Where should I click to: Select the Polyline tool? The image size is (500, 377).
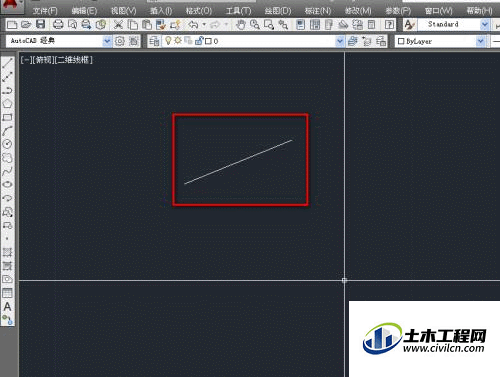point(7,90)
